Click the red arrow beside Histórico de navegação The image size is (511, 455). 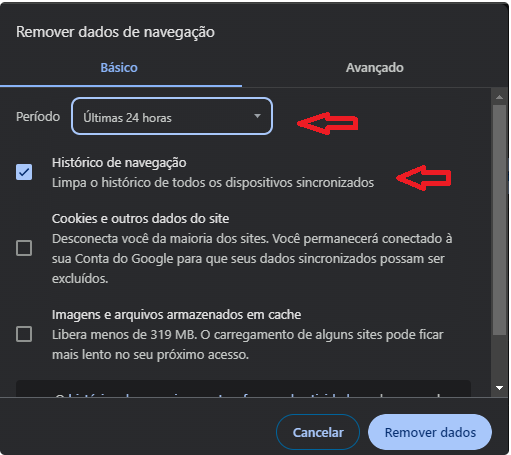click(x=424, y=178)
